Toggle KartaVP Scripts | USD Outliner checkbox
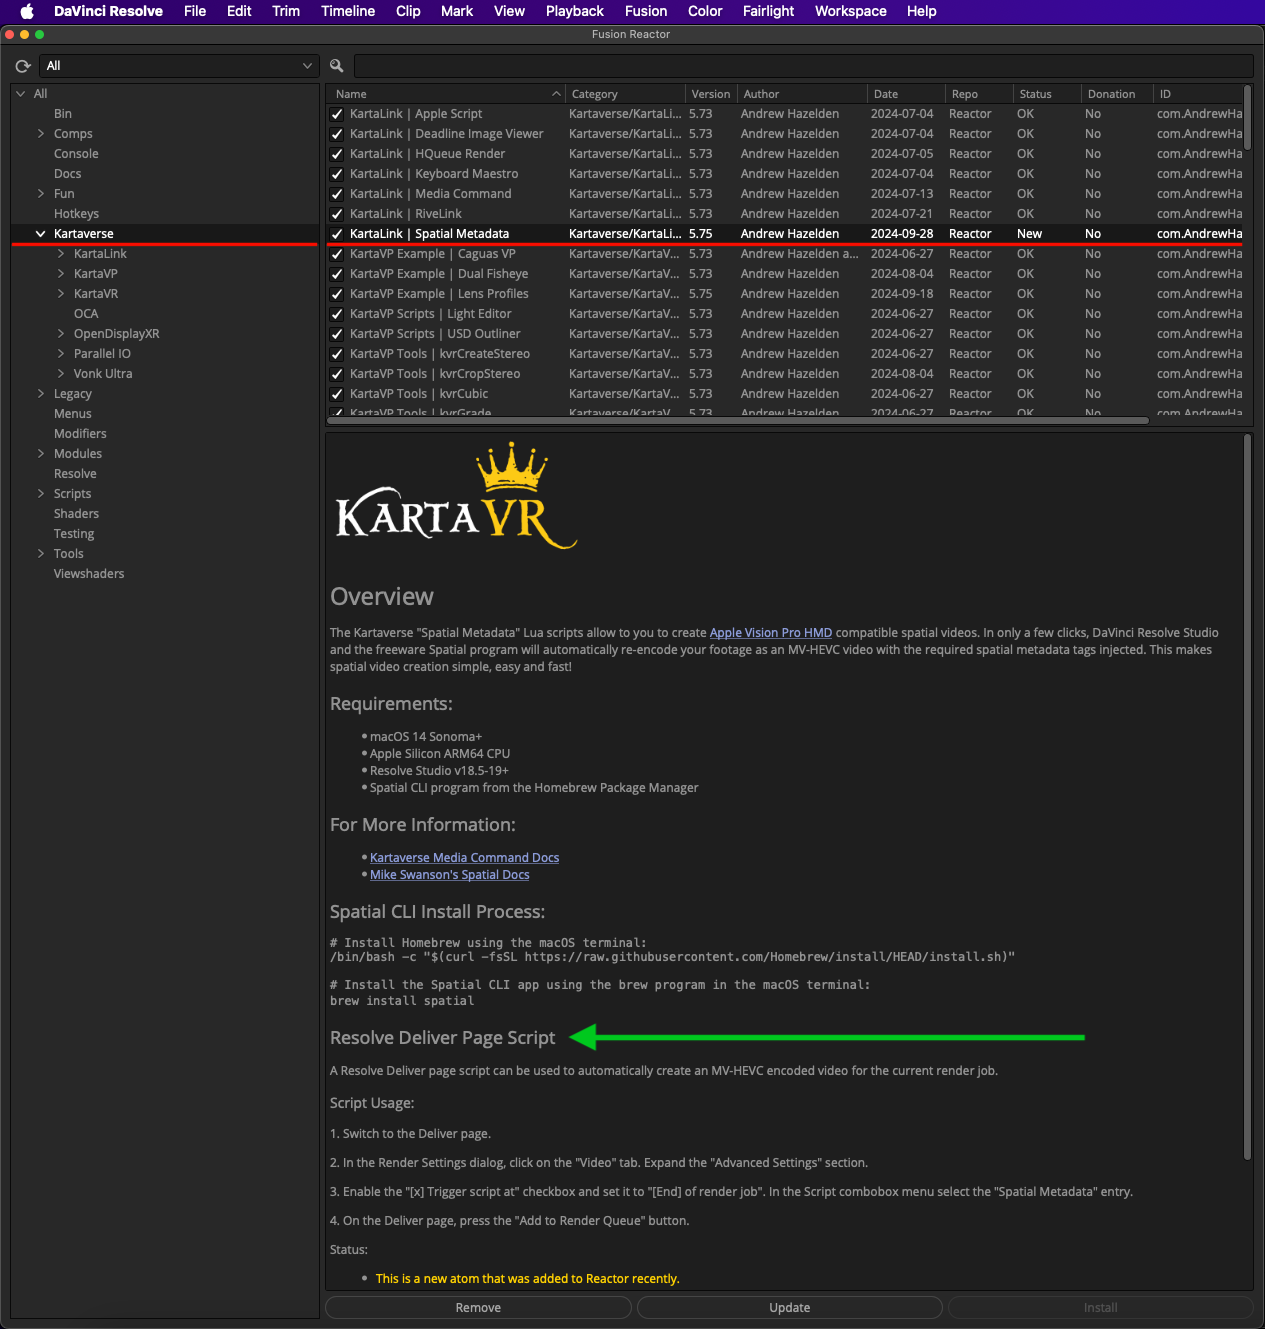 [337, 334]
